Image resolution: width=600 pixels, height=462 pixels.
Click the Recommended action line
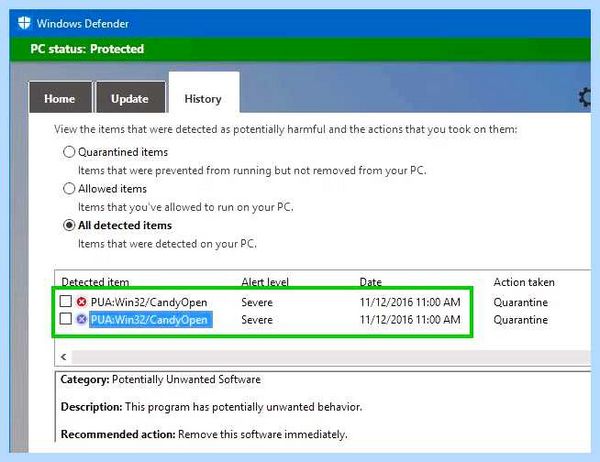coord(204,434)
